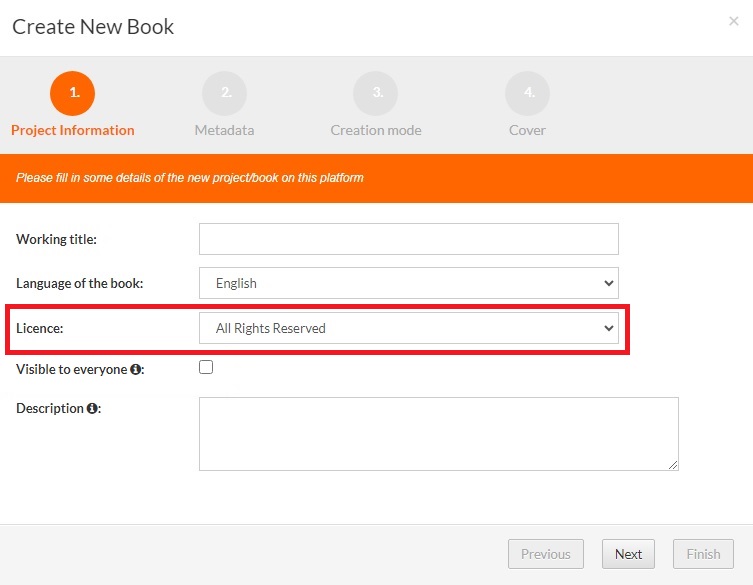
Task: Click the Description box resize handle
Action: [673, 464]
